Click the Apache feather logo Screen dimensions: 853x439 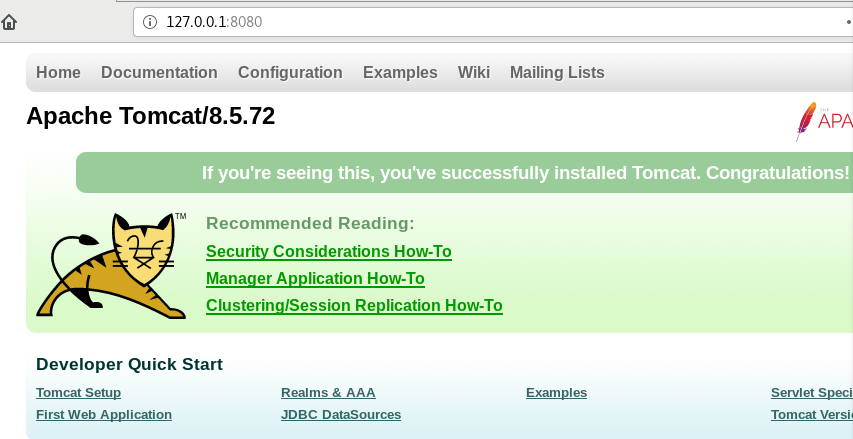pos(824,122)
